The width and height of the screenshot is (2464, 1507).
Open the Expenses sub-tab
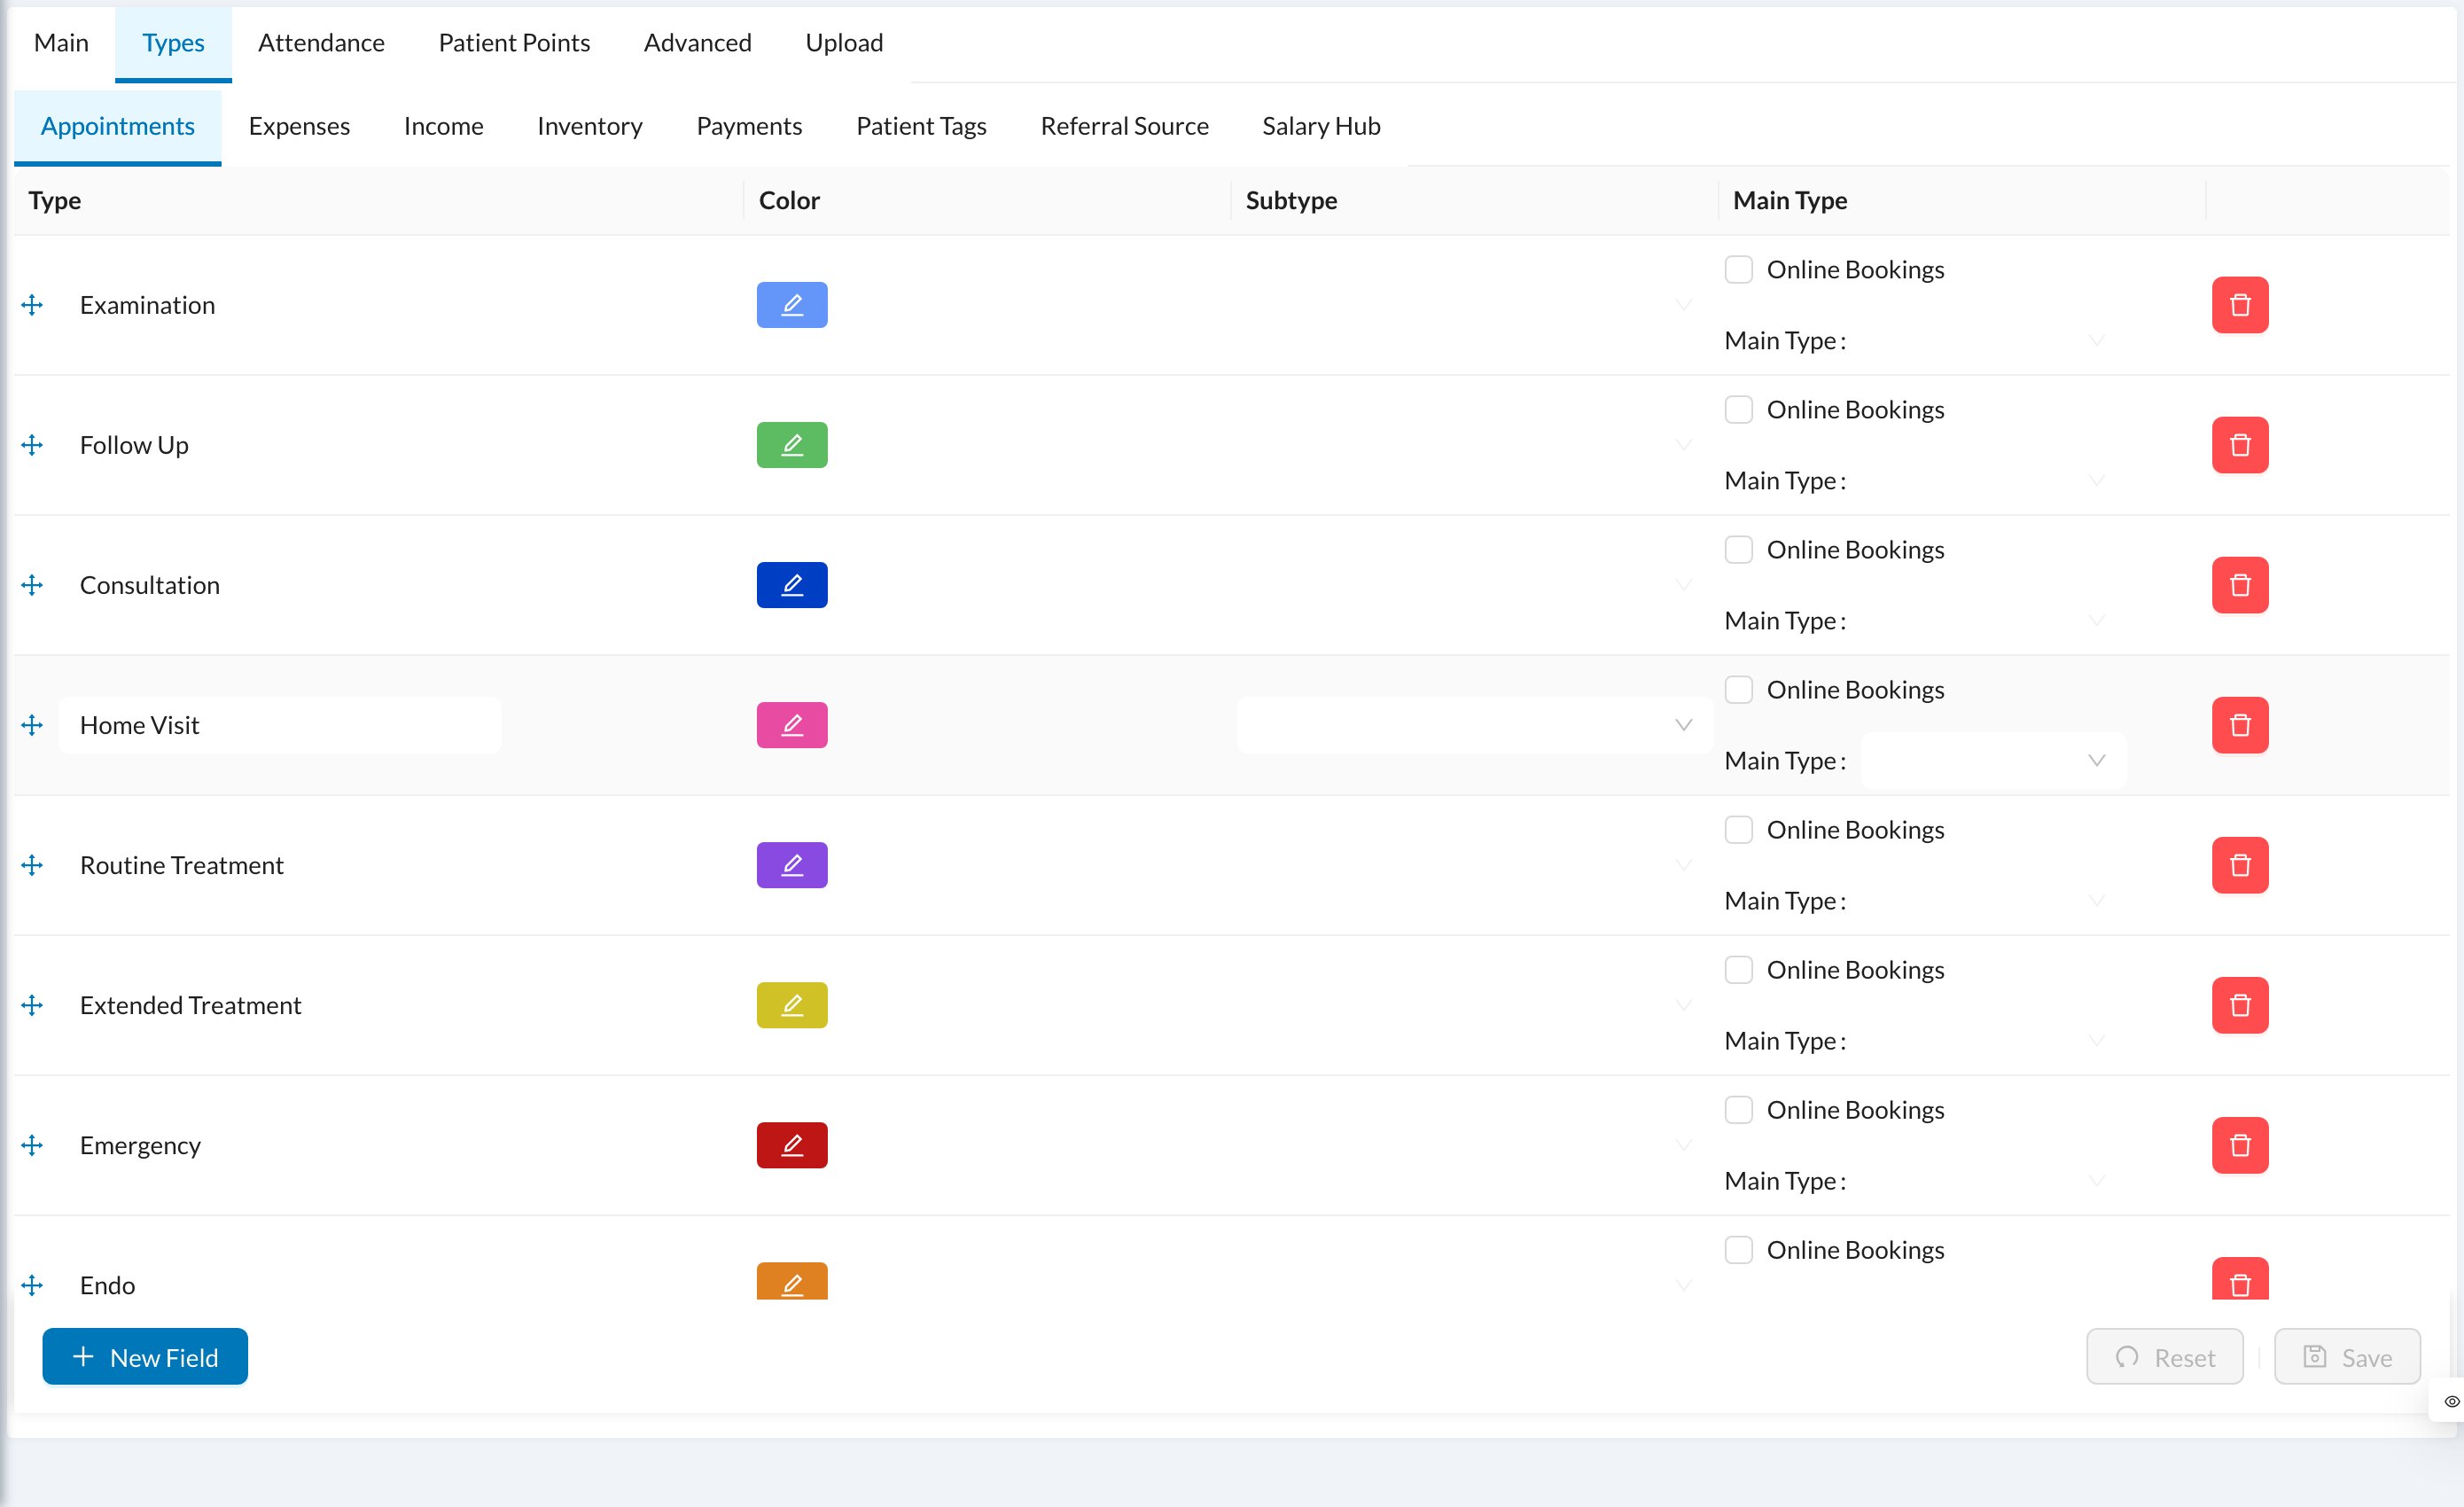[299, 126]
